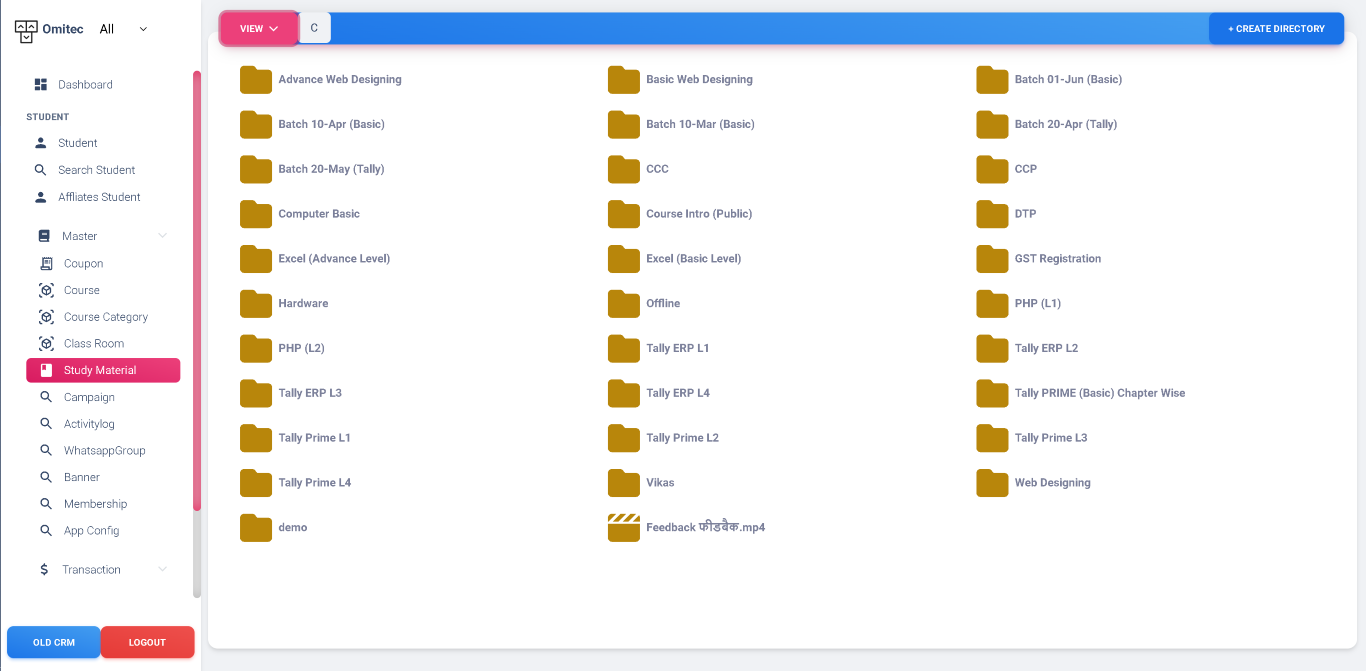The image size is (1366, 671).
Task: Click the Class Room sidebar icon
Action: click(46, 344)
